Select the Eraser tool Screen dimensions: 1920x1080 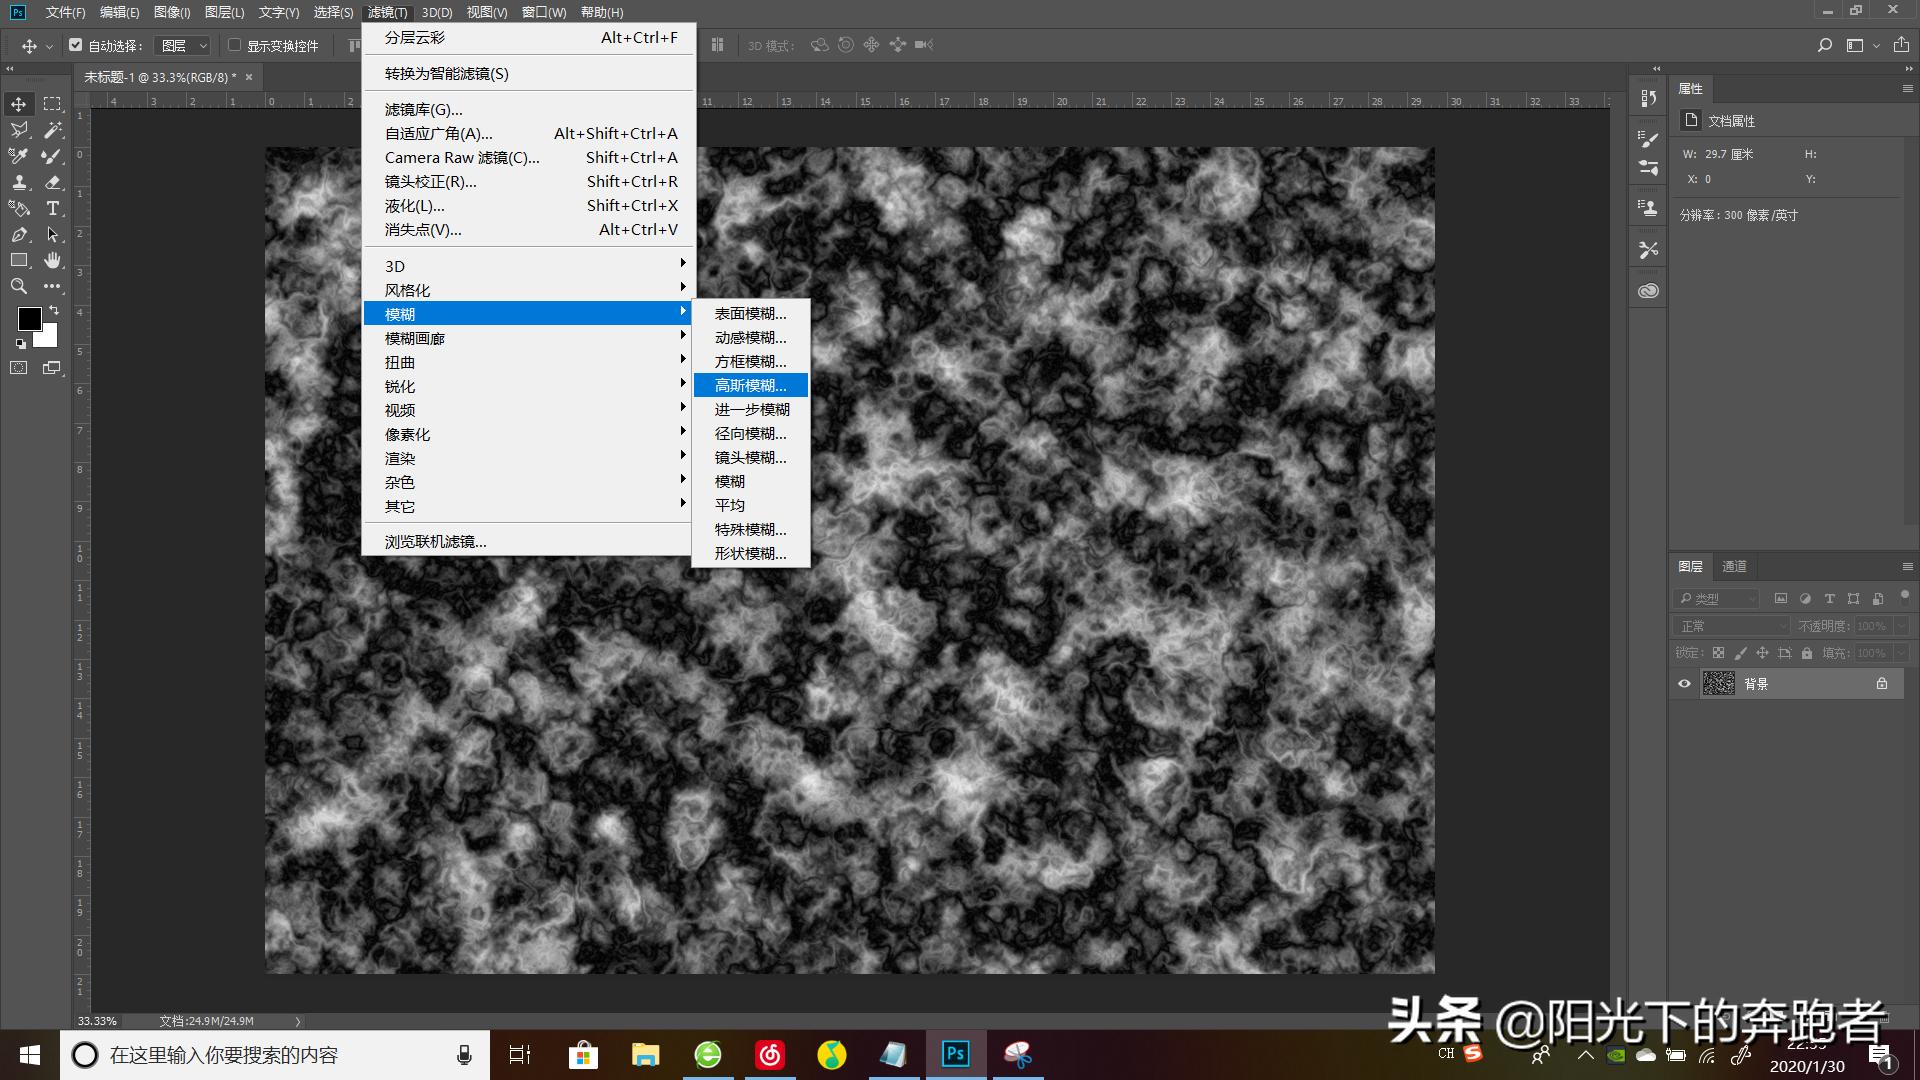pos(52,182)
